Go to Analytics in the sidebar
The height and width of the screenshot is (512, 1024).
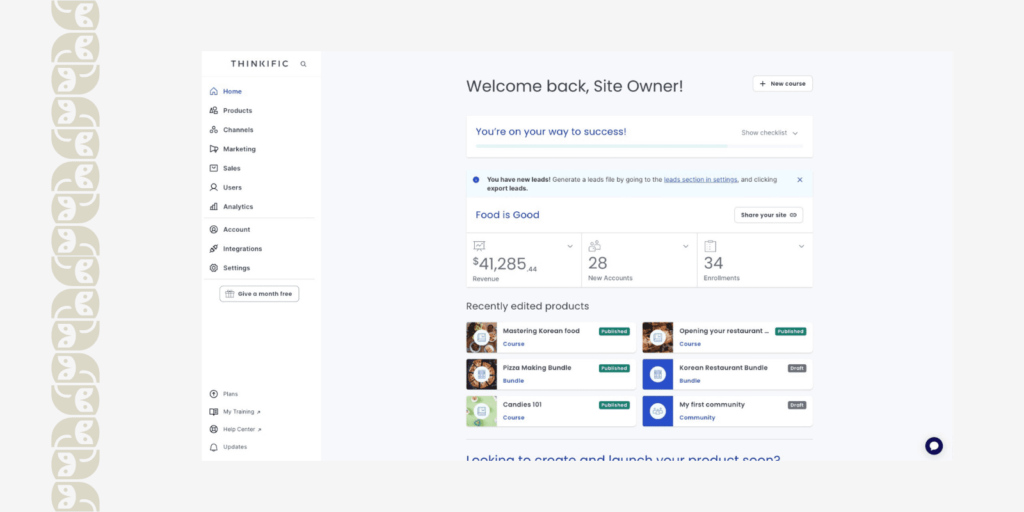(238, 207)
